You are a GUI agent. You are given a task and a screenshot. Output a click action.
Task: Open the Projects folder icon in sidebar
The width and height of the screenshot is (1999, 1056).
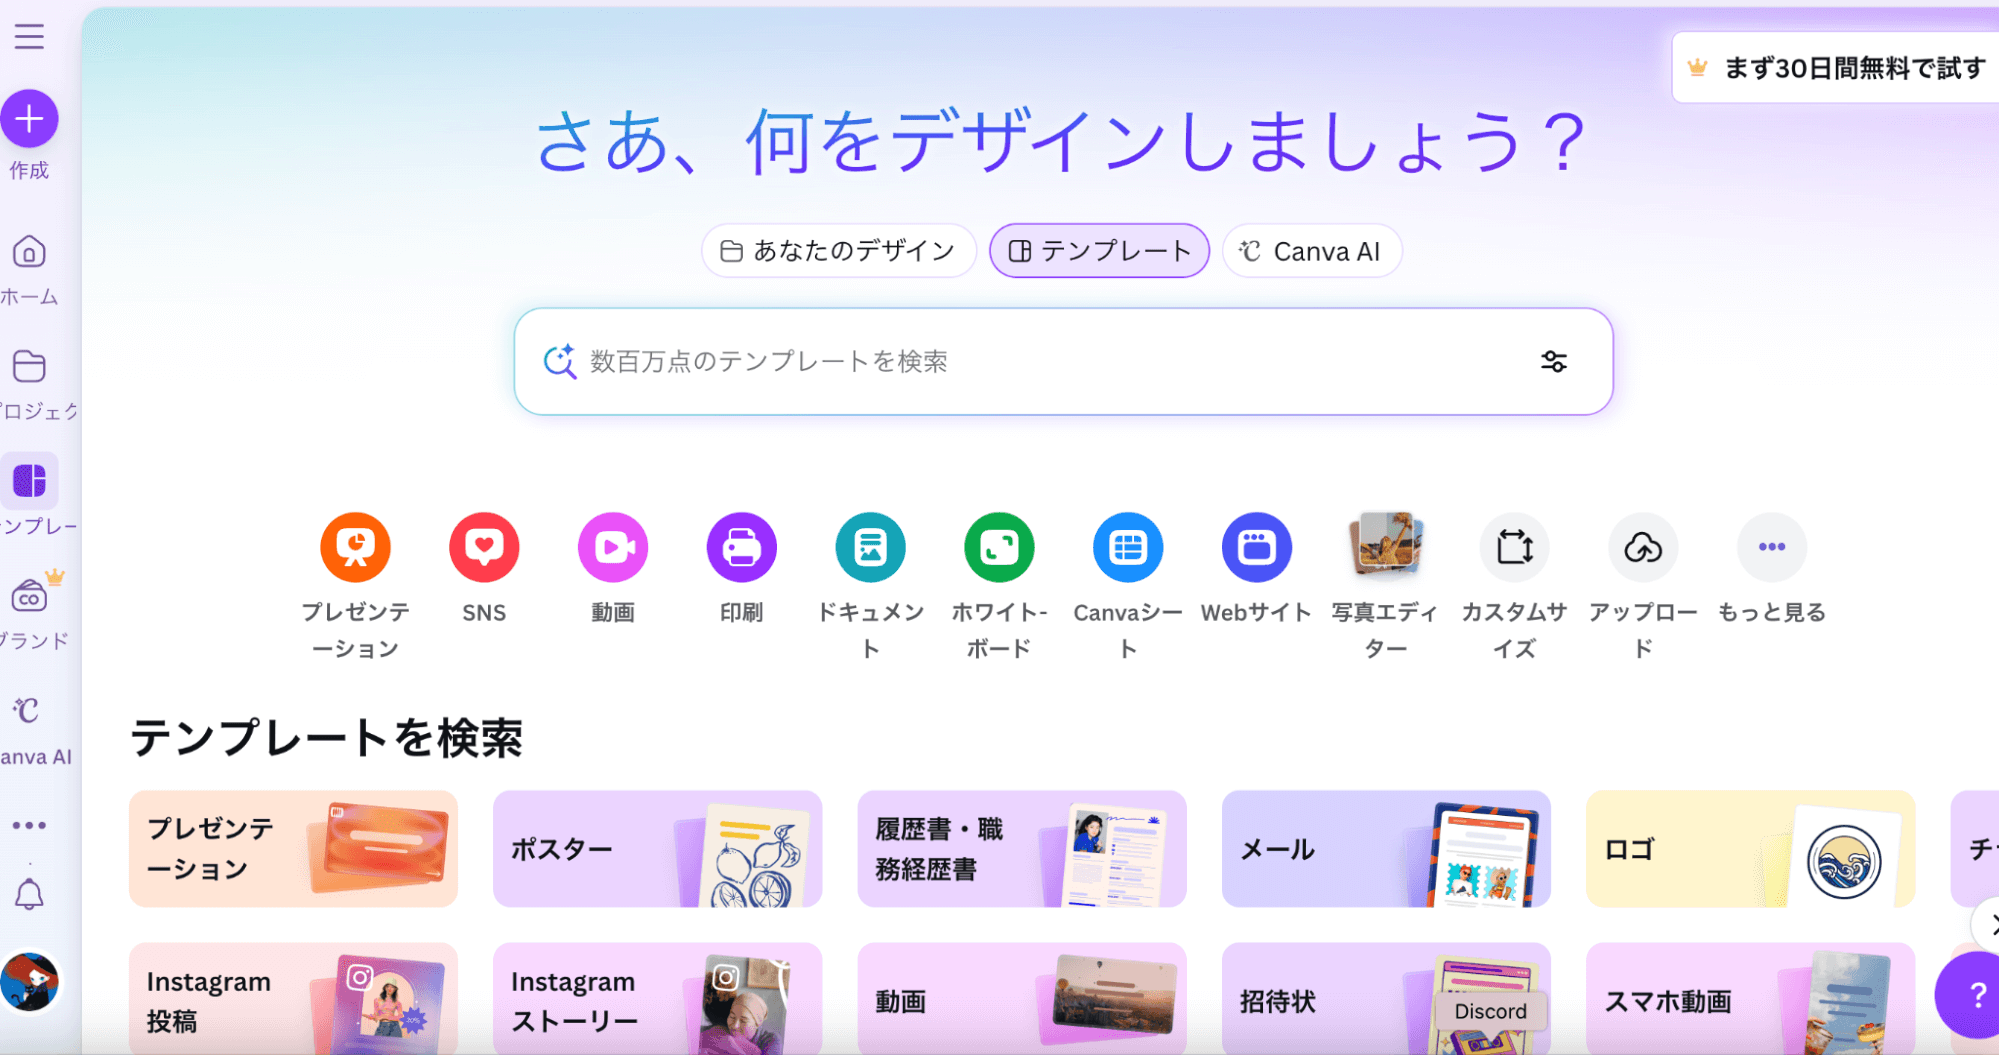(29, 367)
